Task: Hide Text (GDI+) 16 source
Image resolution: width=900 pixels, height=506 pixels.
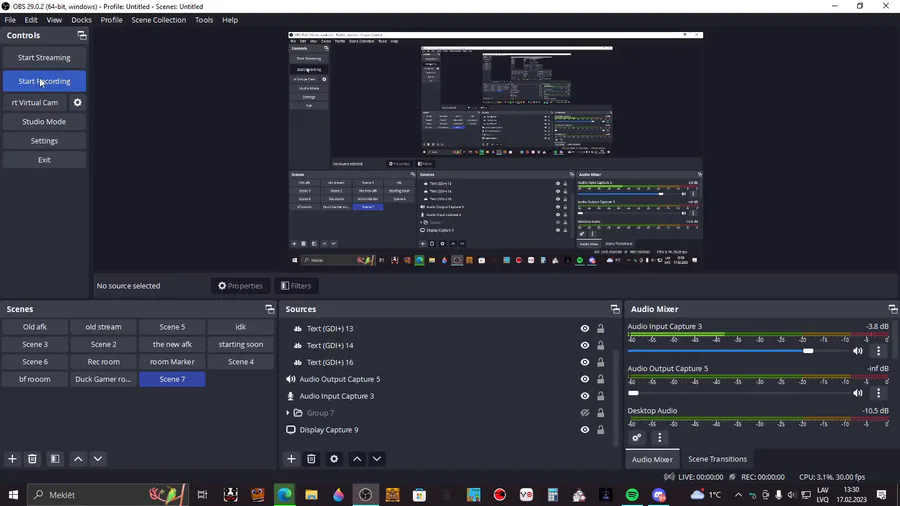Action: 584,362
